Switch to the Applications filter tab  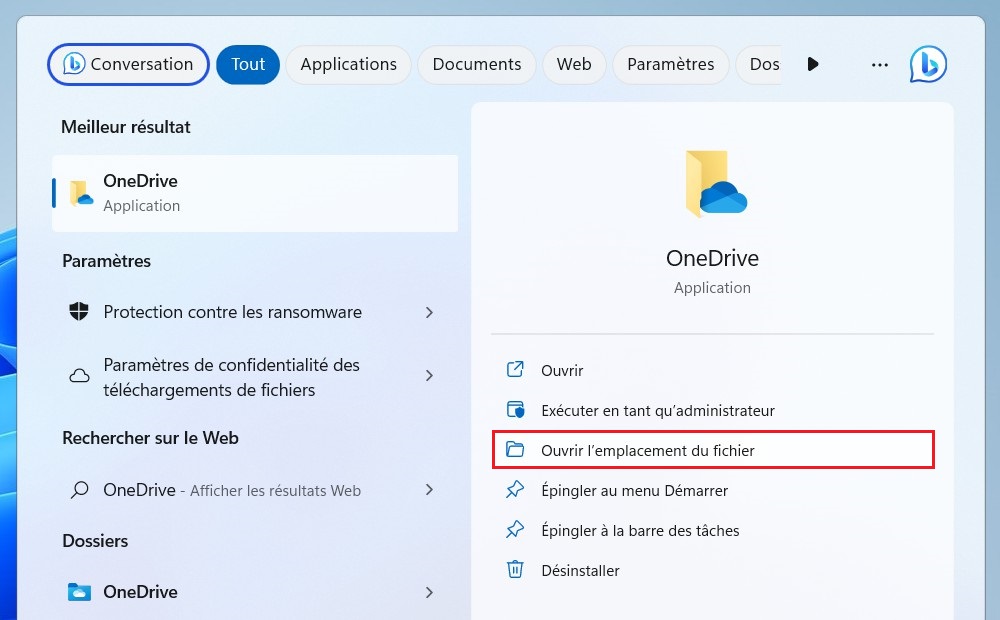coord(348,64)
